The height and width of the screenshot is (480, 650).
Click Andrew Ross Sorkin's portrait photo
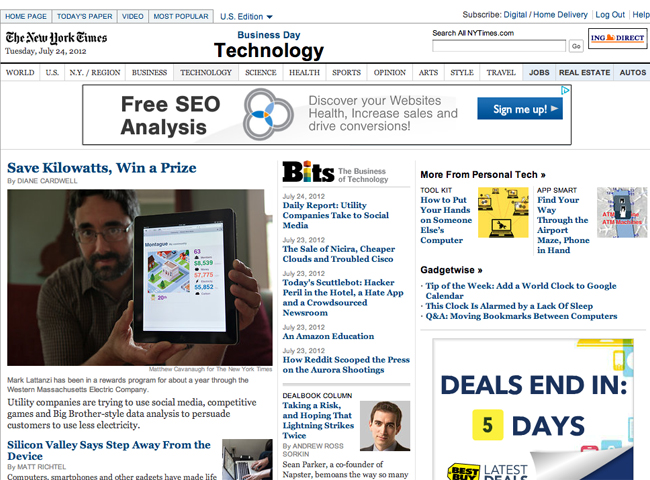pyautogui.click(x=385, y=426)
